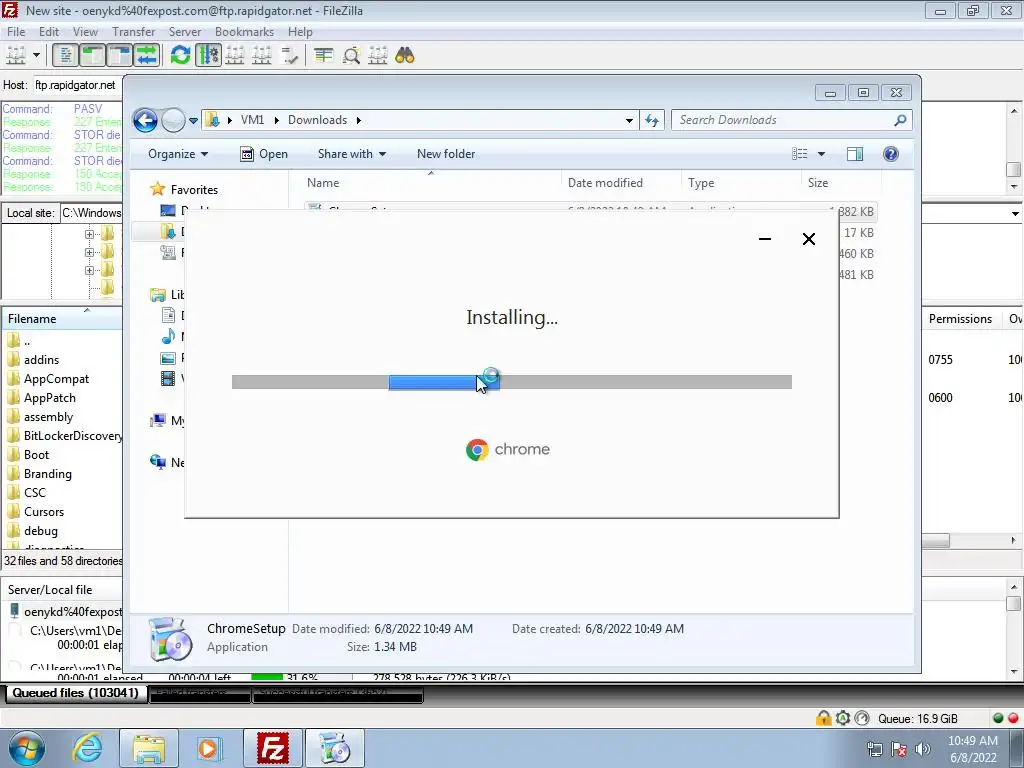Click the Host input field

[77, 85]
